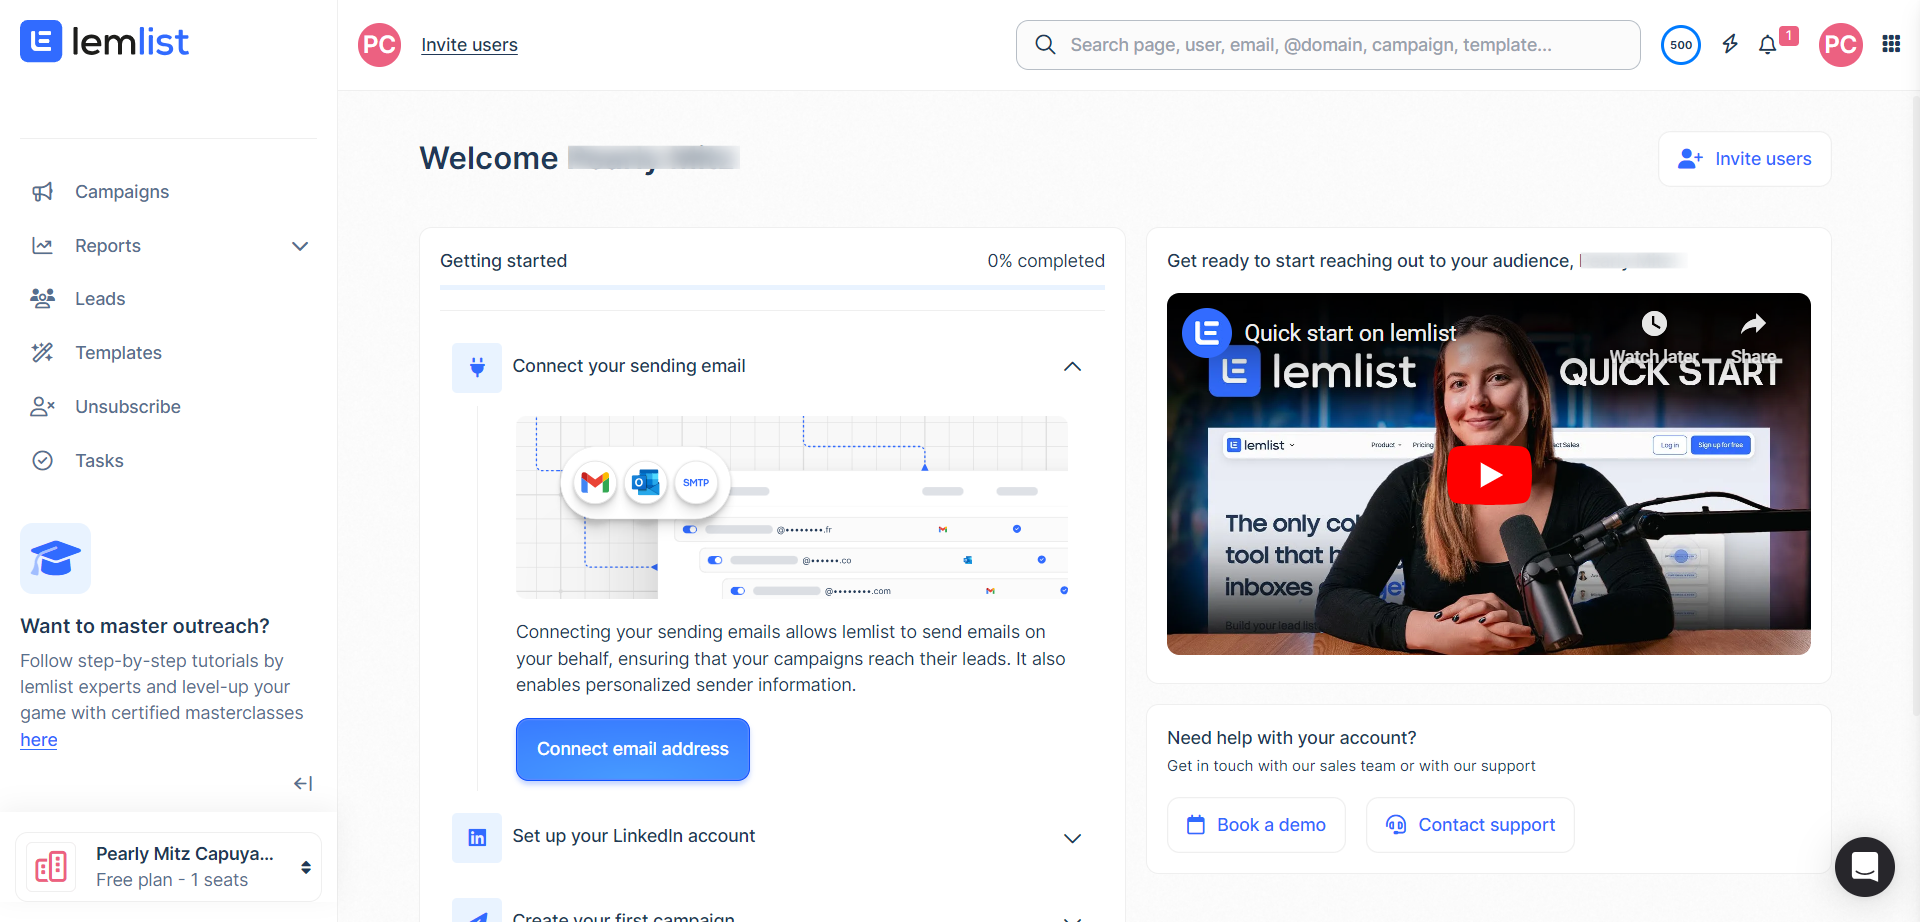Click 'Want to master outreach?' heading
This screenshot has height=922, width=1920.
(145, 626)
